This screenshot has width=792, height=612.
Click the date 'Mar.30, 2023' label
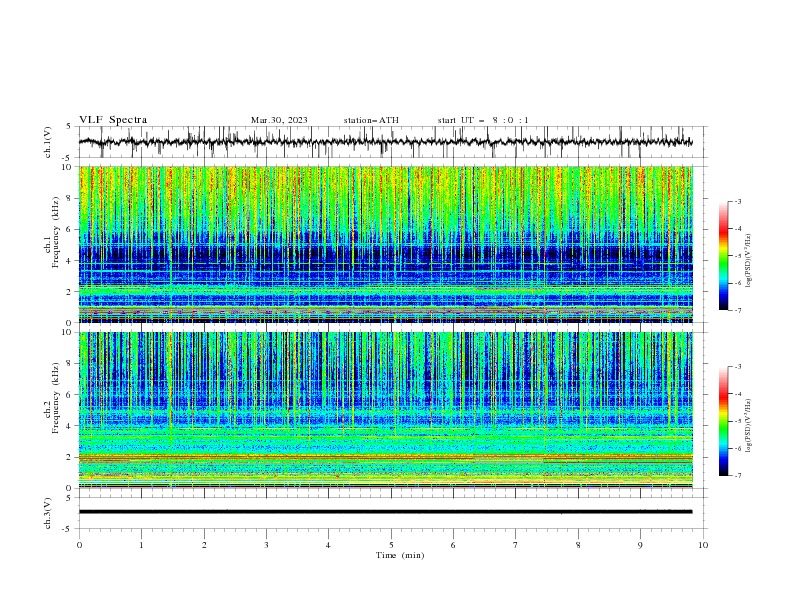[x=279, y=120]
